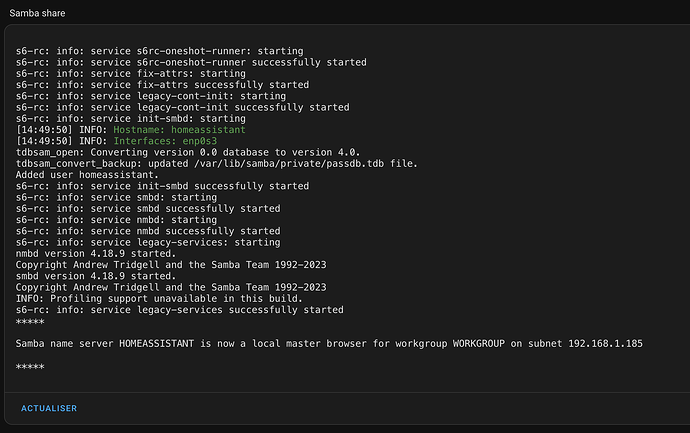The width and height of the screenshot is (690, 433).
Task: Click the 'fix-attrs successfully started' log line
Action: point(162,85)
